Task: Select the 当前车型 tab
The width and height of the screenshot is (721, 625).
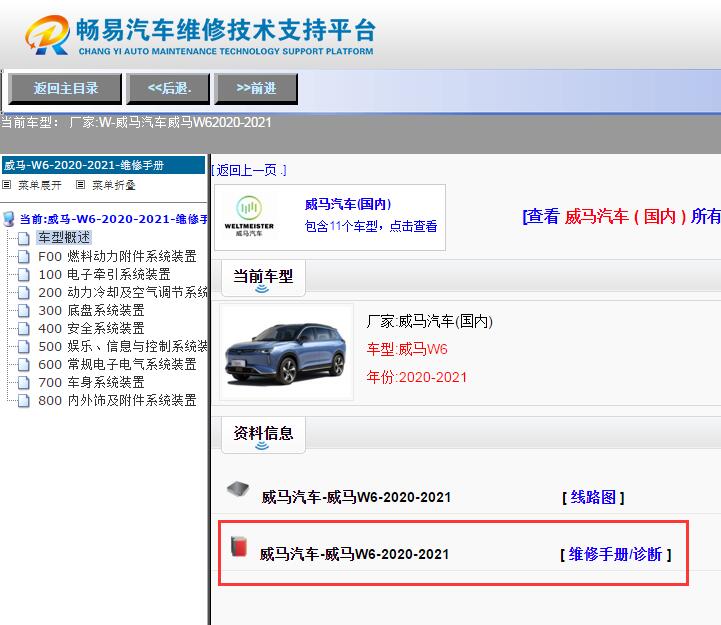Action: (x=263, y=278)
